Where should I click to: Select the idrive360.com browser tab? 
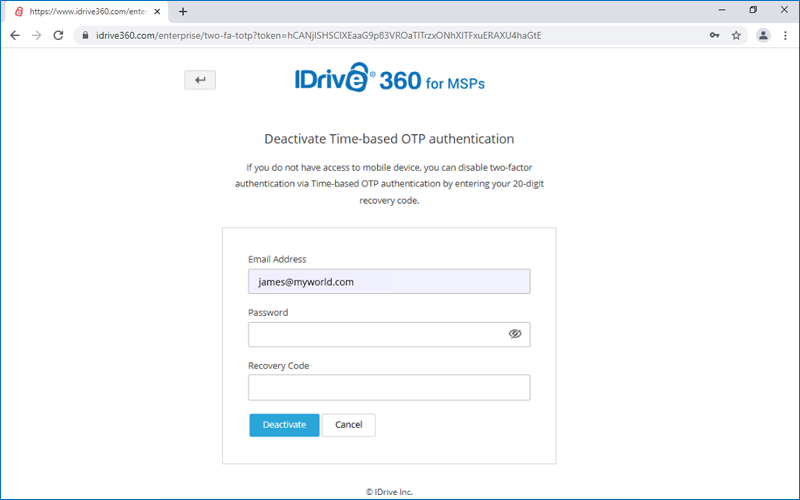pyautogui.click(x=86, y=11)
